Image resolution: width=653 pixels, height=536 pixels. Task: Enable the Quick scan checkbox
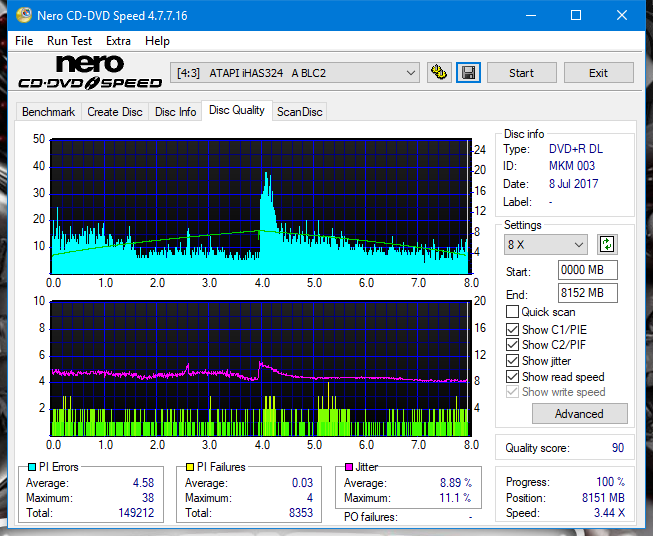512,312
